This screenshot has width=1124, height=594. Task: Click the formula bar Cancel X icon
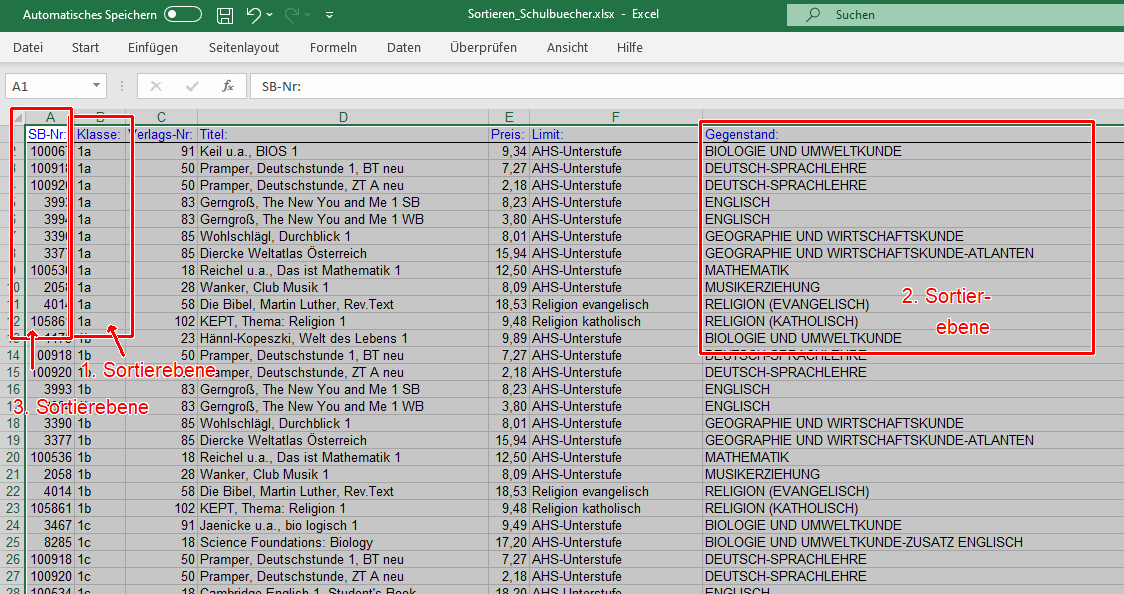tap(156, 86)
